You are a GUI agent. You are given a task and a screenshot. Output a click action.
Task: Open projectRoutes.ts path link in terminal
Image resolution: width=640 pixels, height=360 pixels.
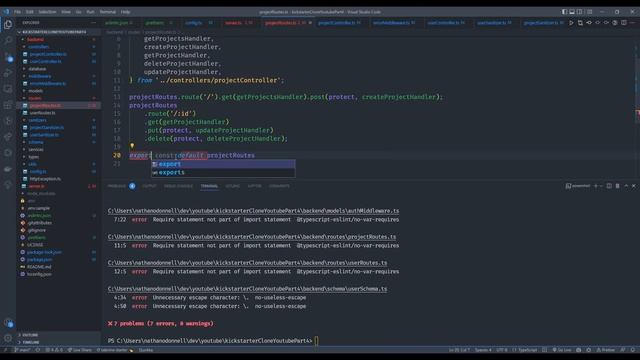click(x=252, y=237)
